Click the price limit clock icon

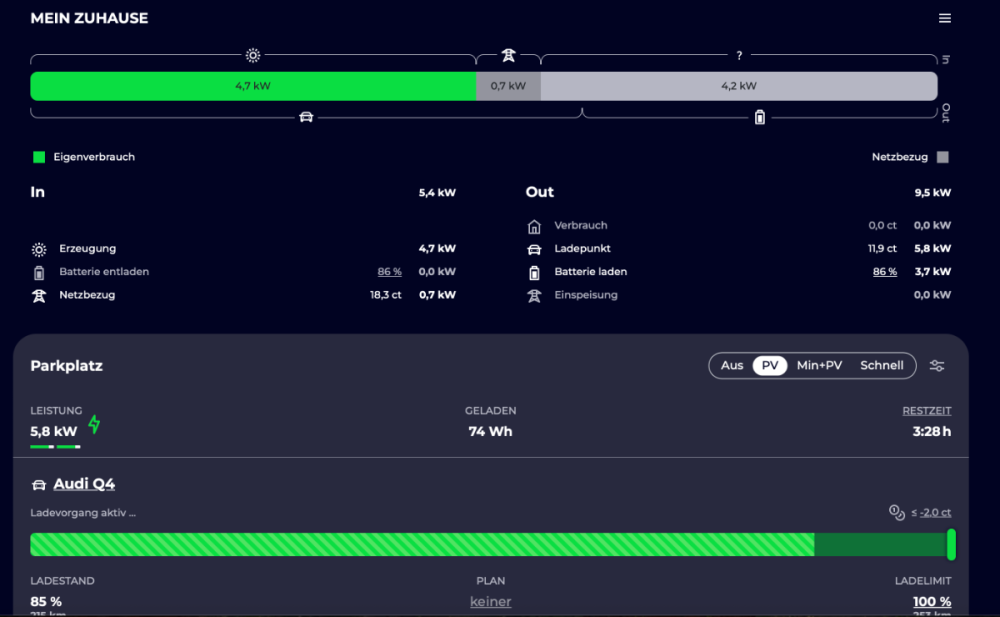[x=897, y=512]
